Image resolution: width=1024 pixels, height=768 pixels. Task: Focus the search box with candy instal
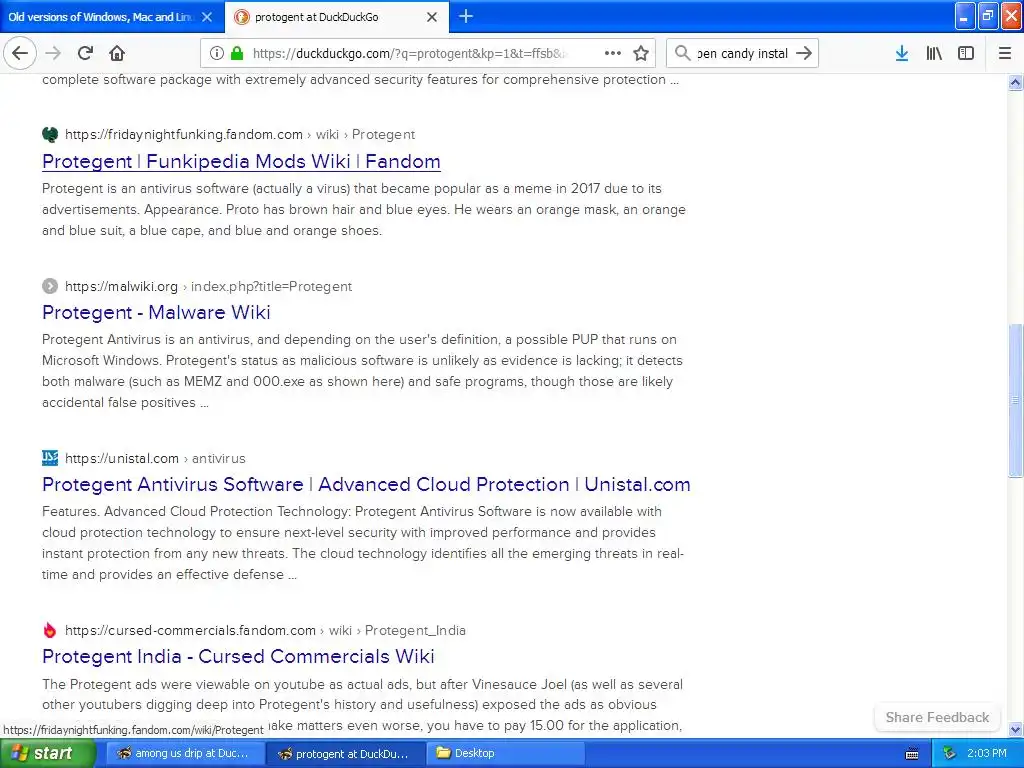tap(742, 53)
